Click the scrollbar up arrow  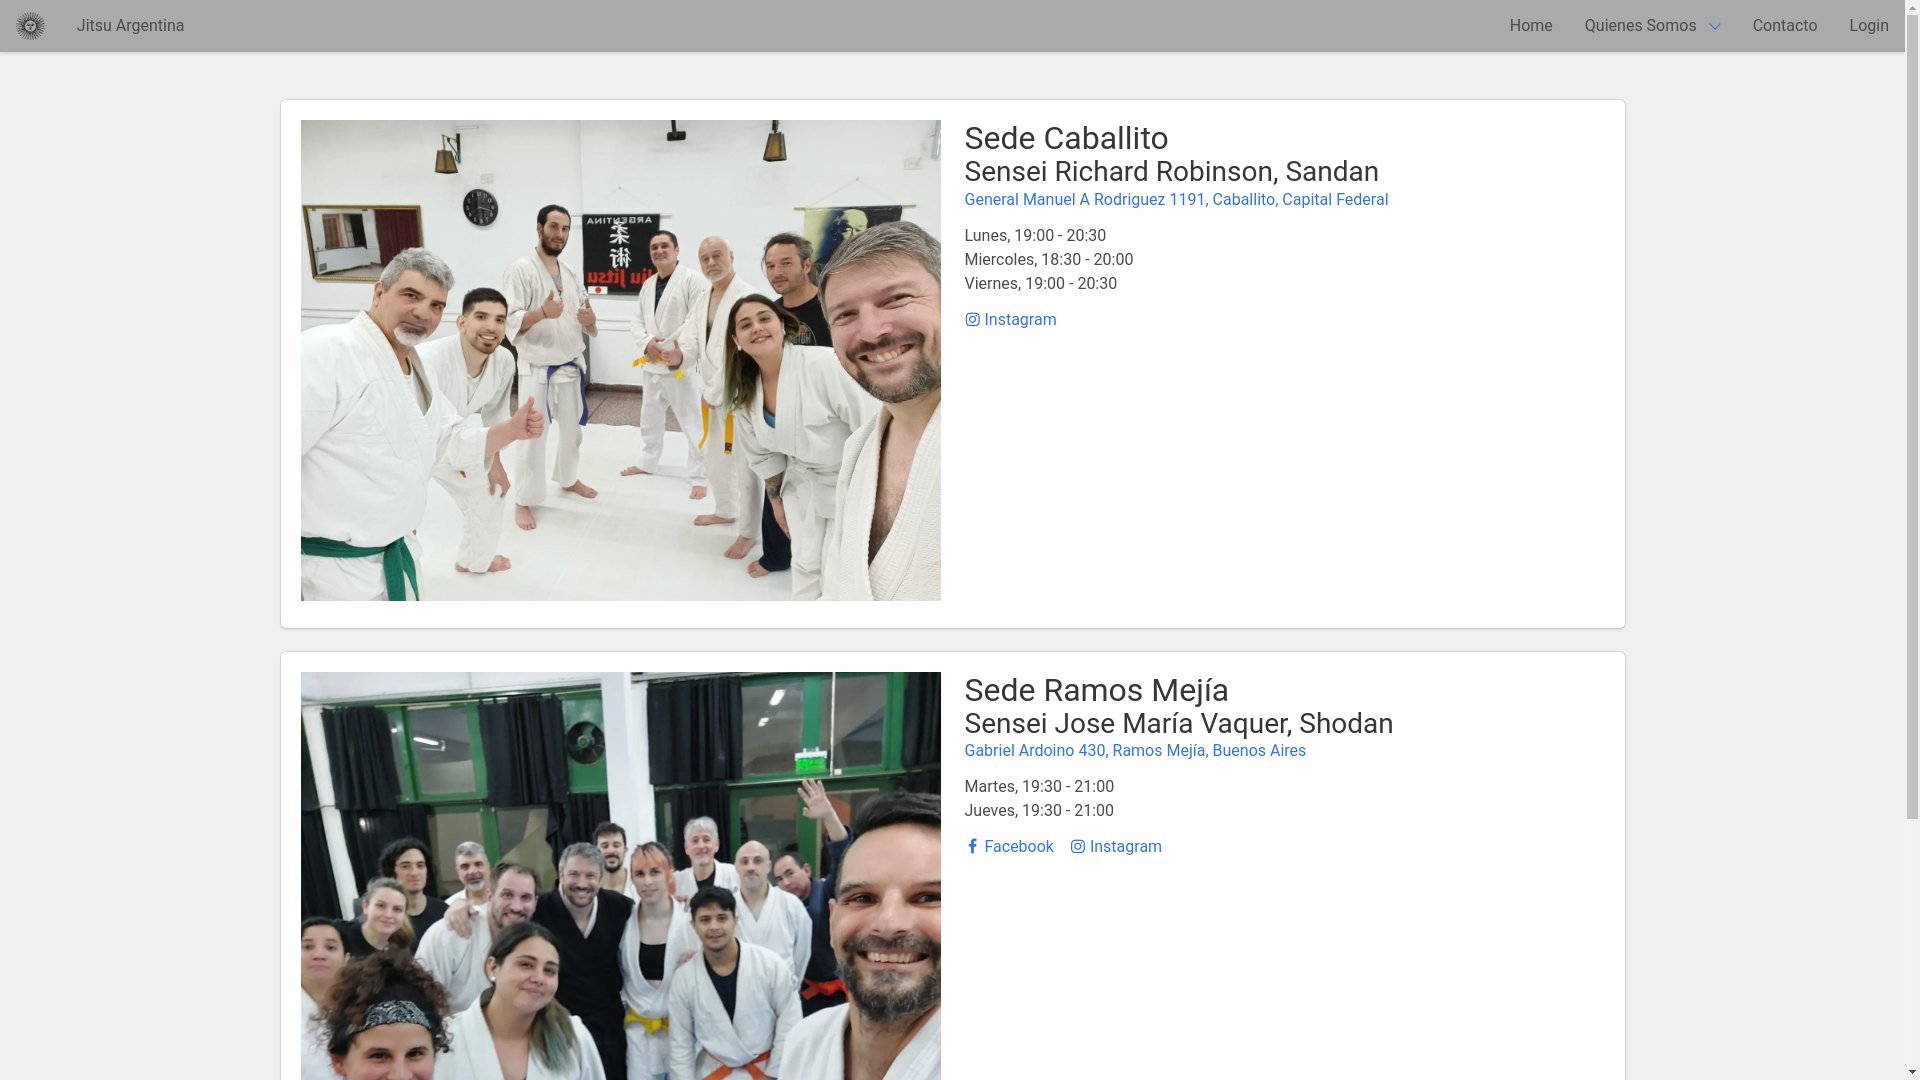point(1912,8)
